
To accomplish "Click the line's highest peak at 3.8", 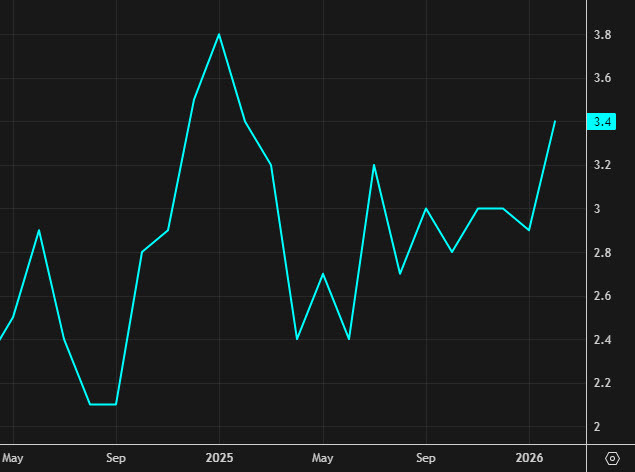I will click(x=219, y=35).
